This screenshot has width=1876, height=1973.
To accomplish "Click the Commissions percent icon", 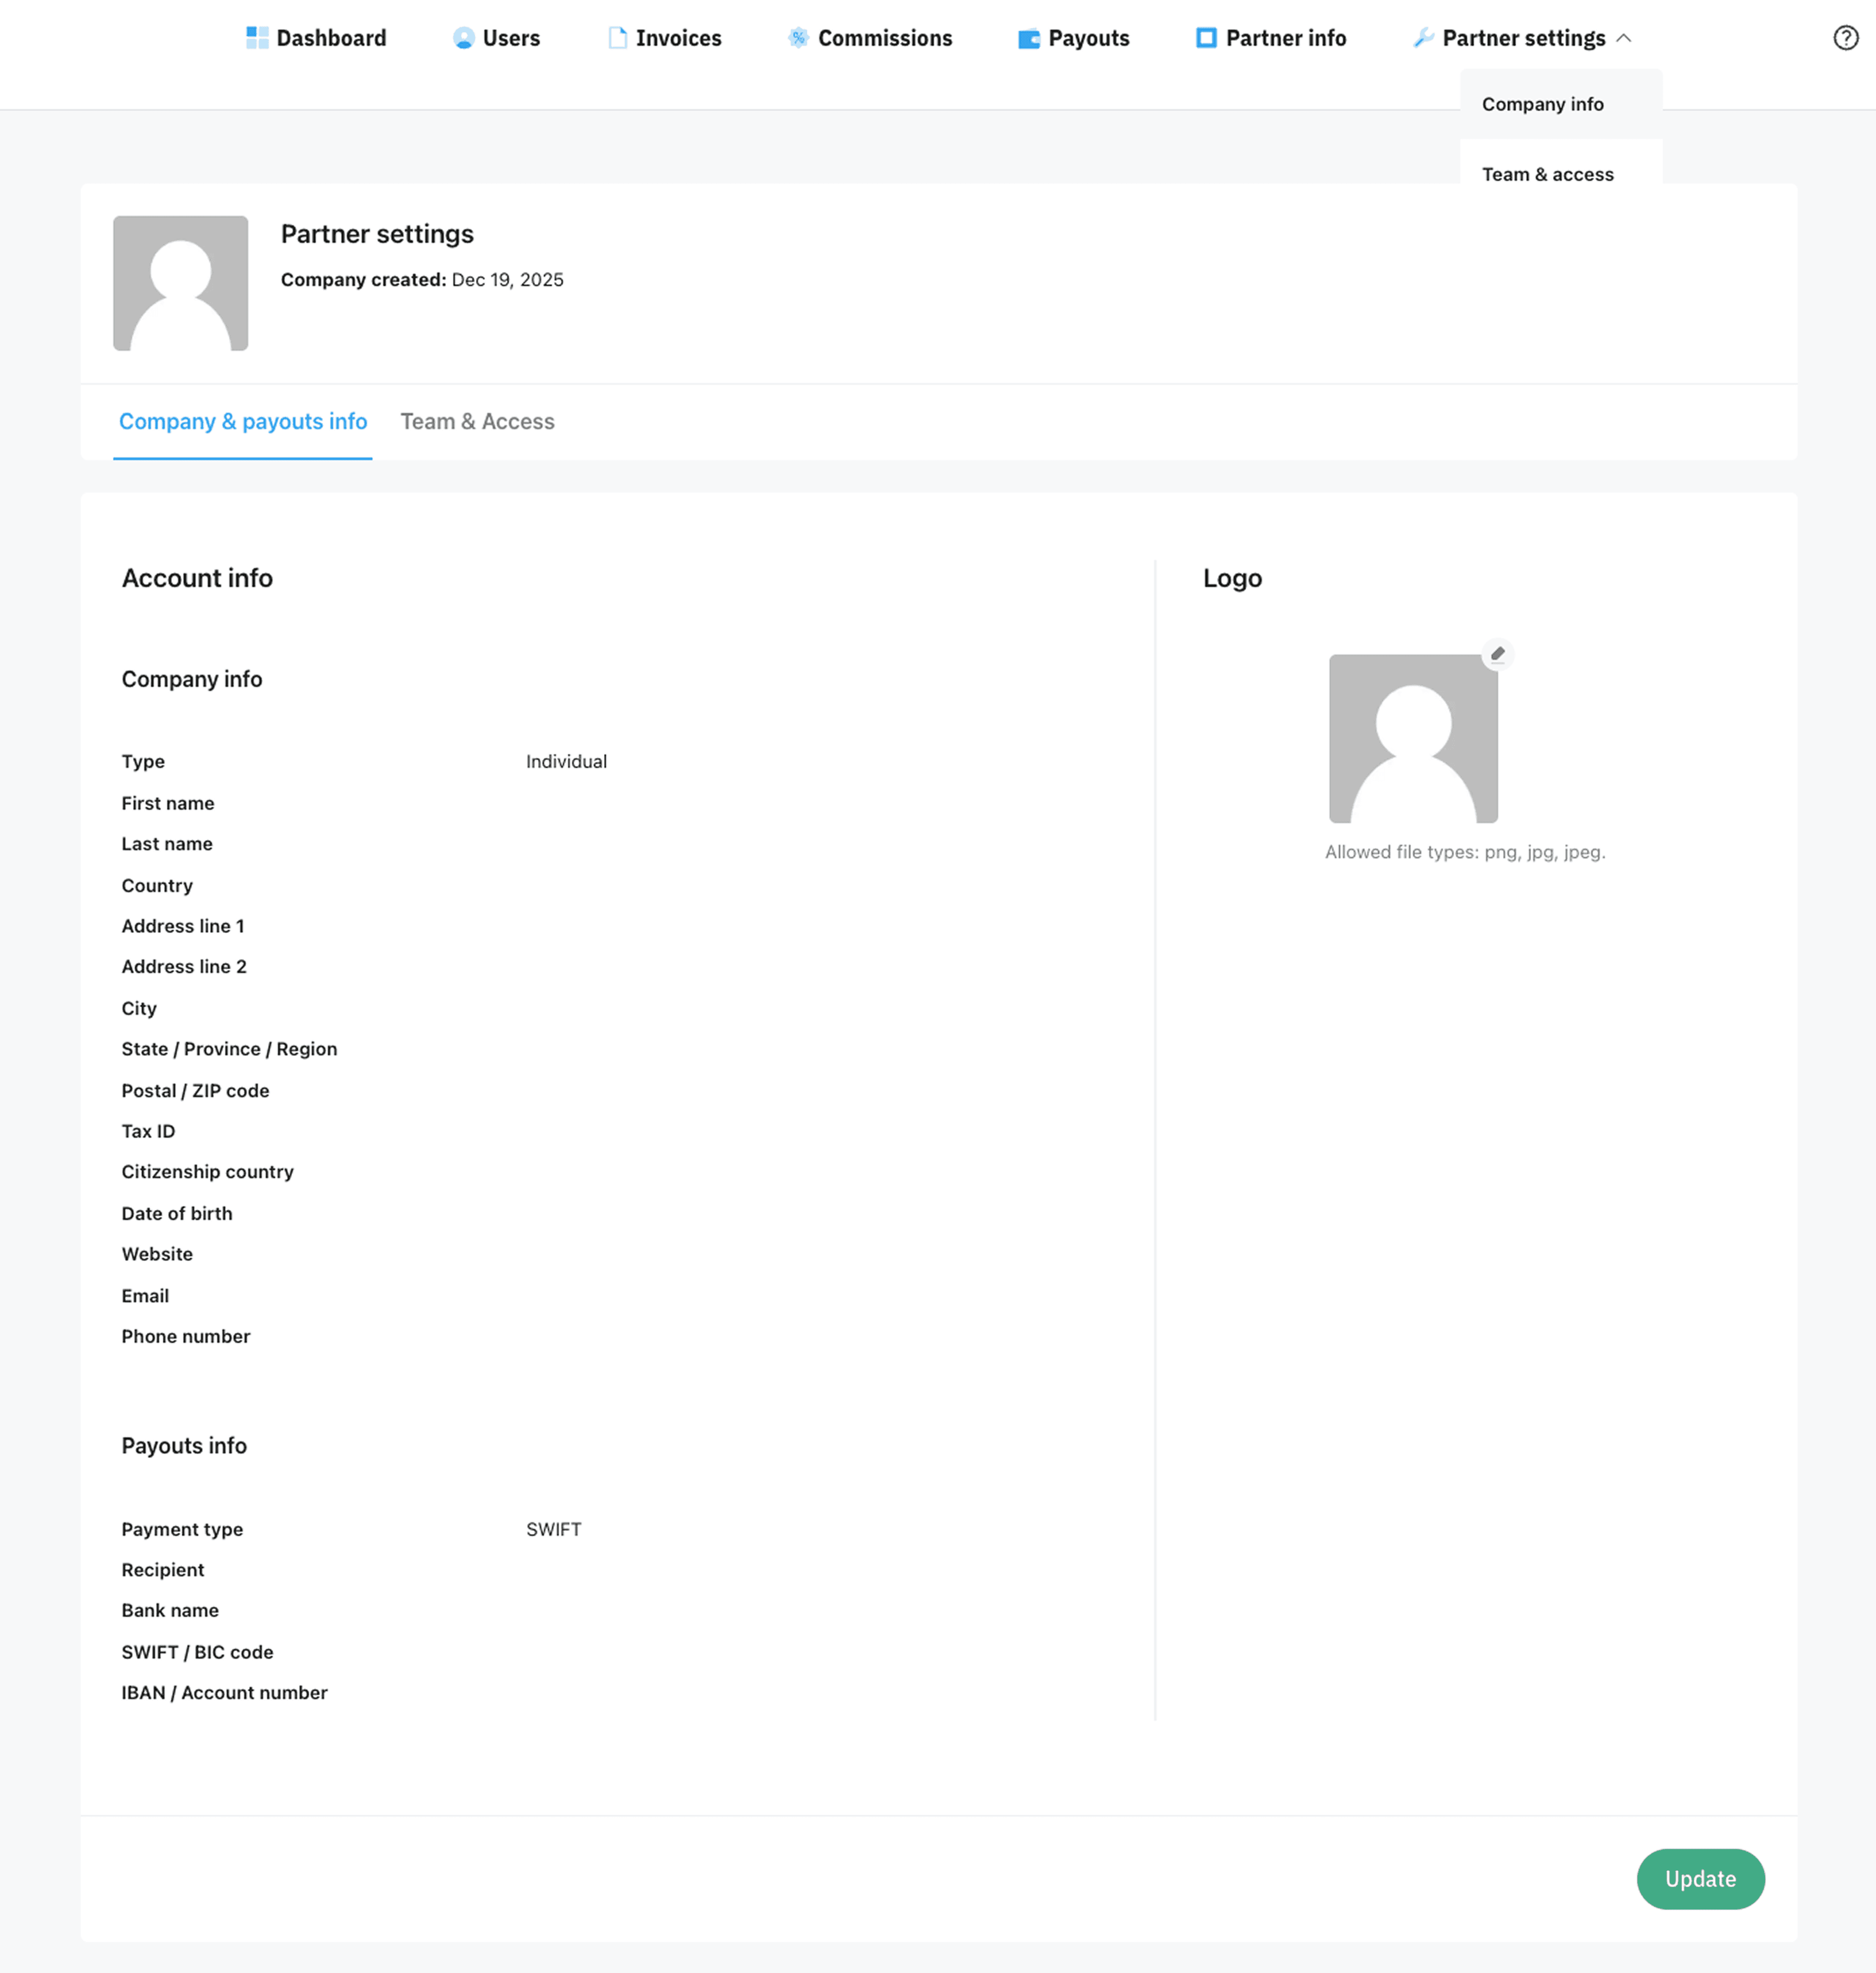I will pos(798,38).
